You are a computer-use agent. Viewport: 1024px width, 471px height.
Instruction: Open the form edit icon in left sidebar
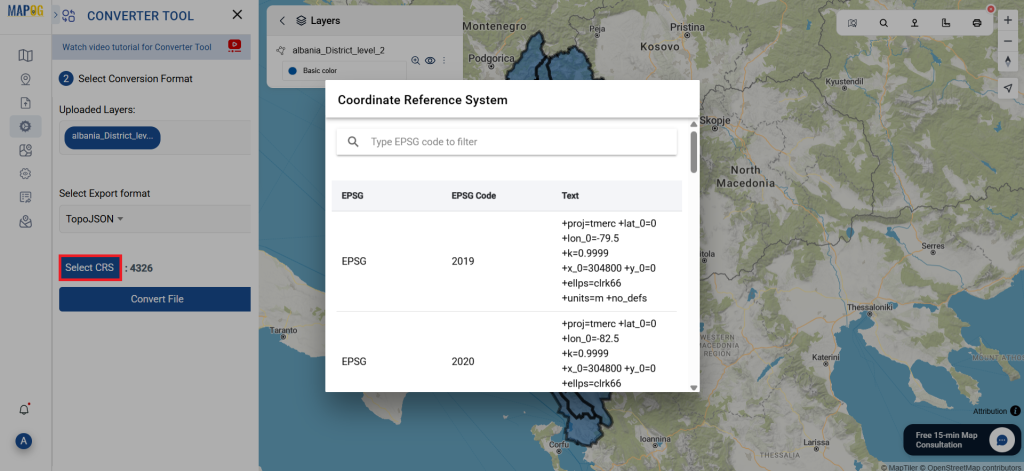click(25, 197)
